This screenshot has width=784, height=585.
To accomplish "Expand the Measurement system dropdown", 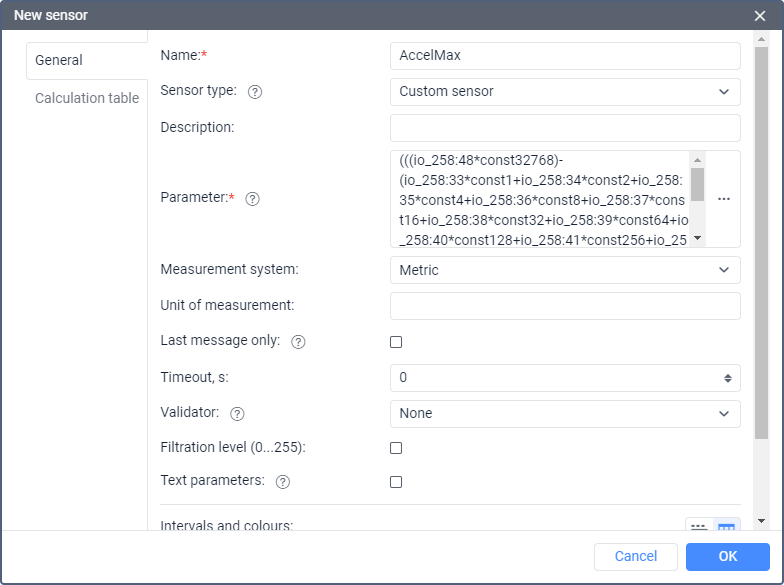I will point(565,270).
